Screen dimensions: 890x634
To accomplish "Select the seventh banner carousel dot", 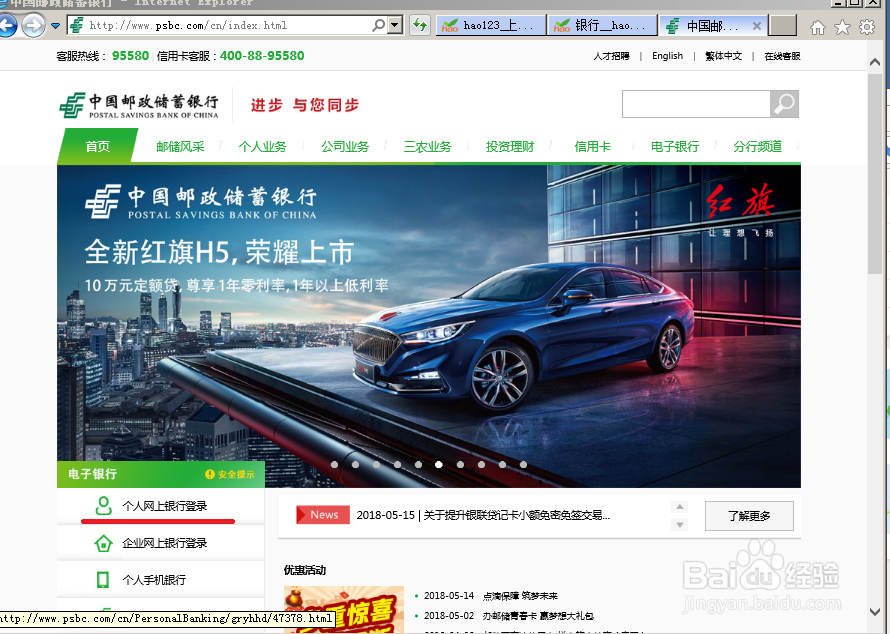I will (x=460, y=464).
